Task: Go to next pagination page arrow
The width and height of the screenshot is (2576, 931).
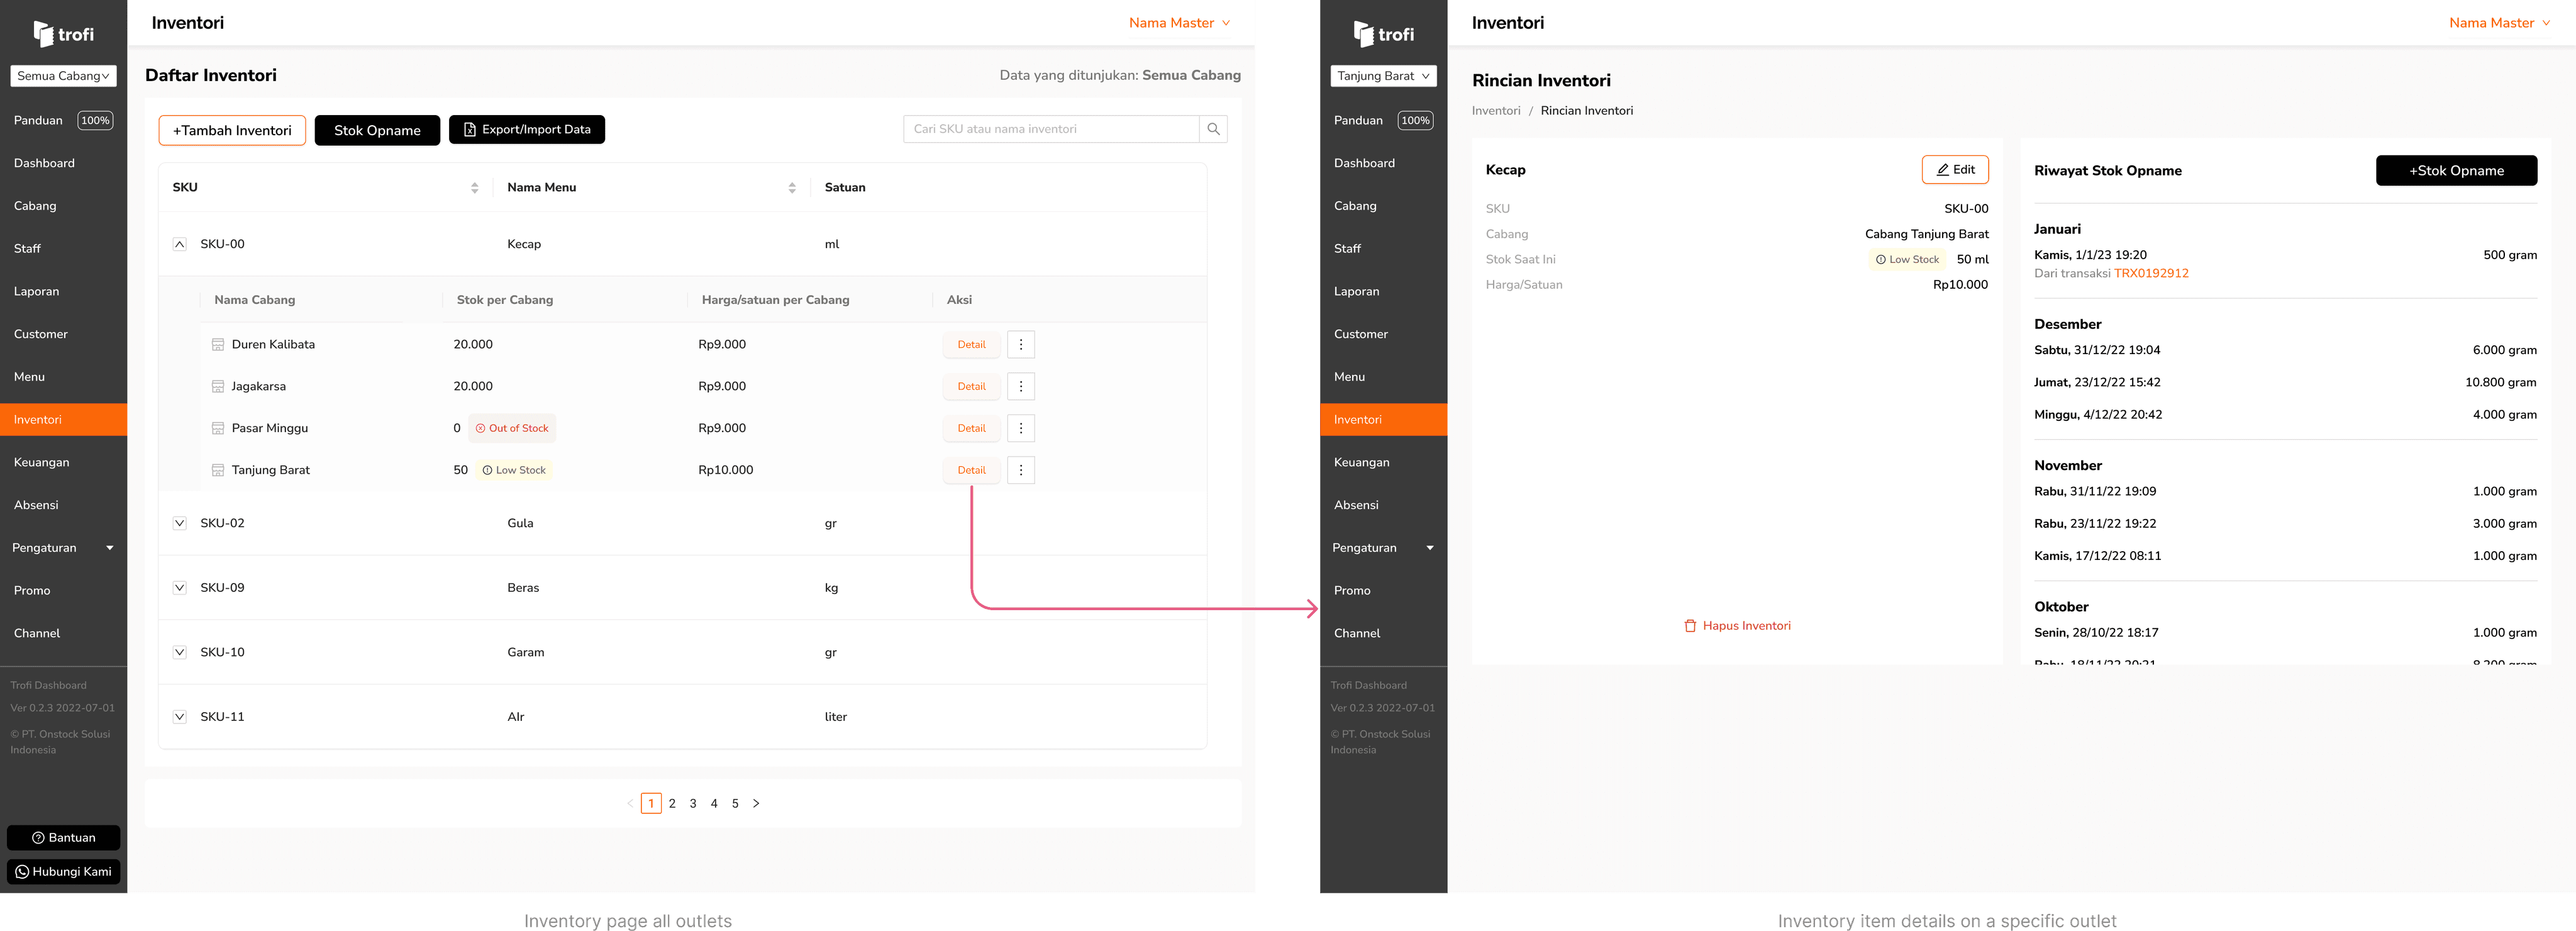Action: pos(756,803)
